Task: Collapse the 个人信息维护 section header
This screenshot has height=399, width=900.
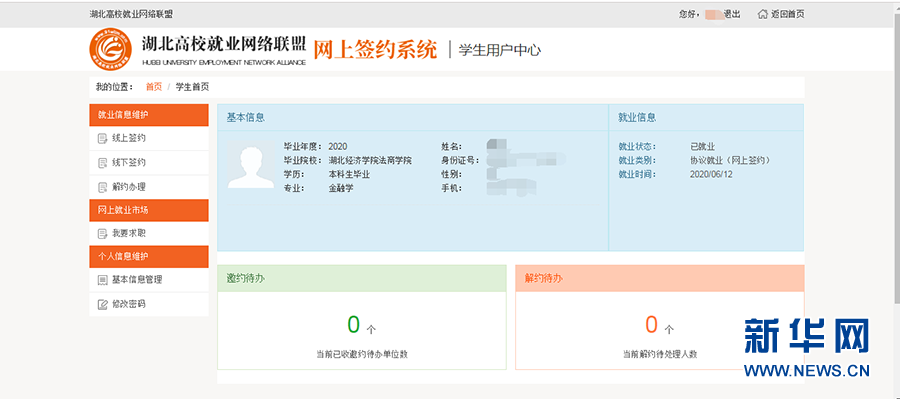Action: 149,257
